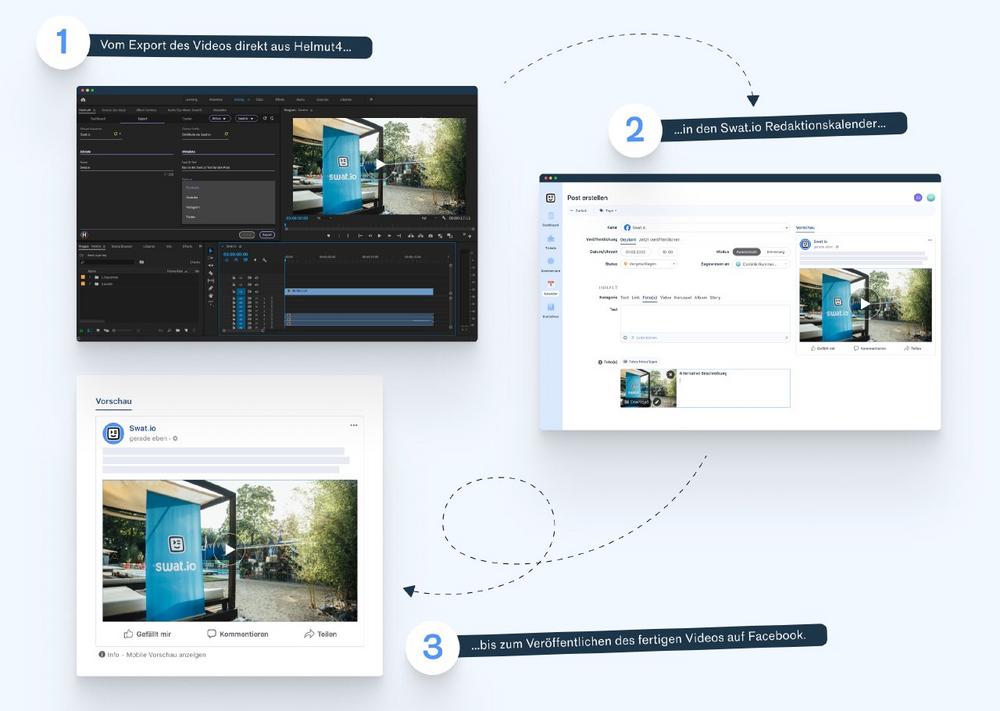Open the first pill dropdown in the Helmut panel
Viewport: 1000px width, 711px height.
tap(219, 119)
